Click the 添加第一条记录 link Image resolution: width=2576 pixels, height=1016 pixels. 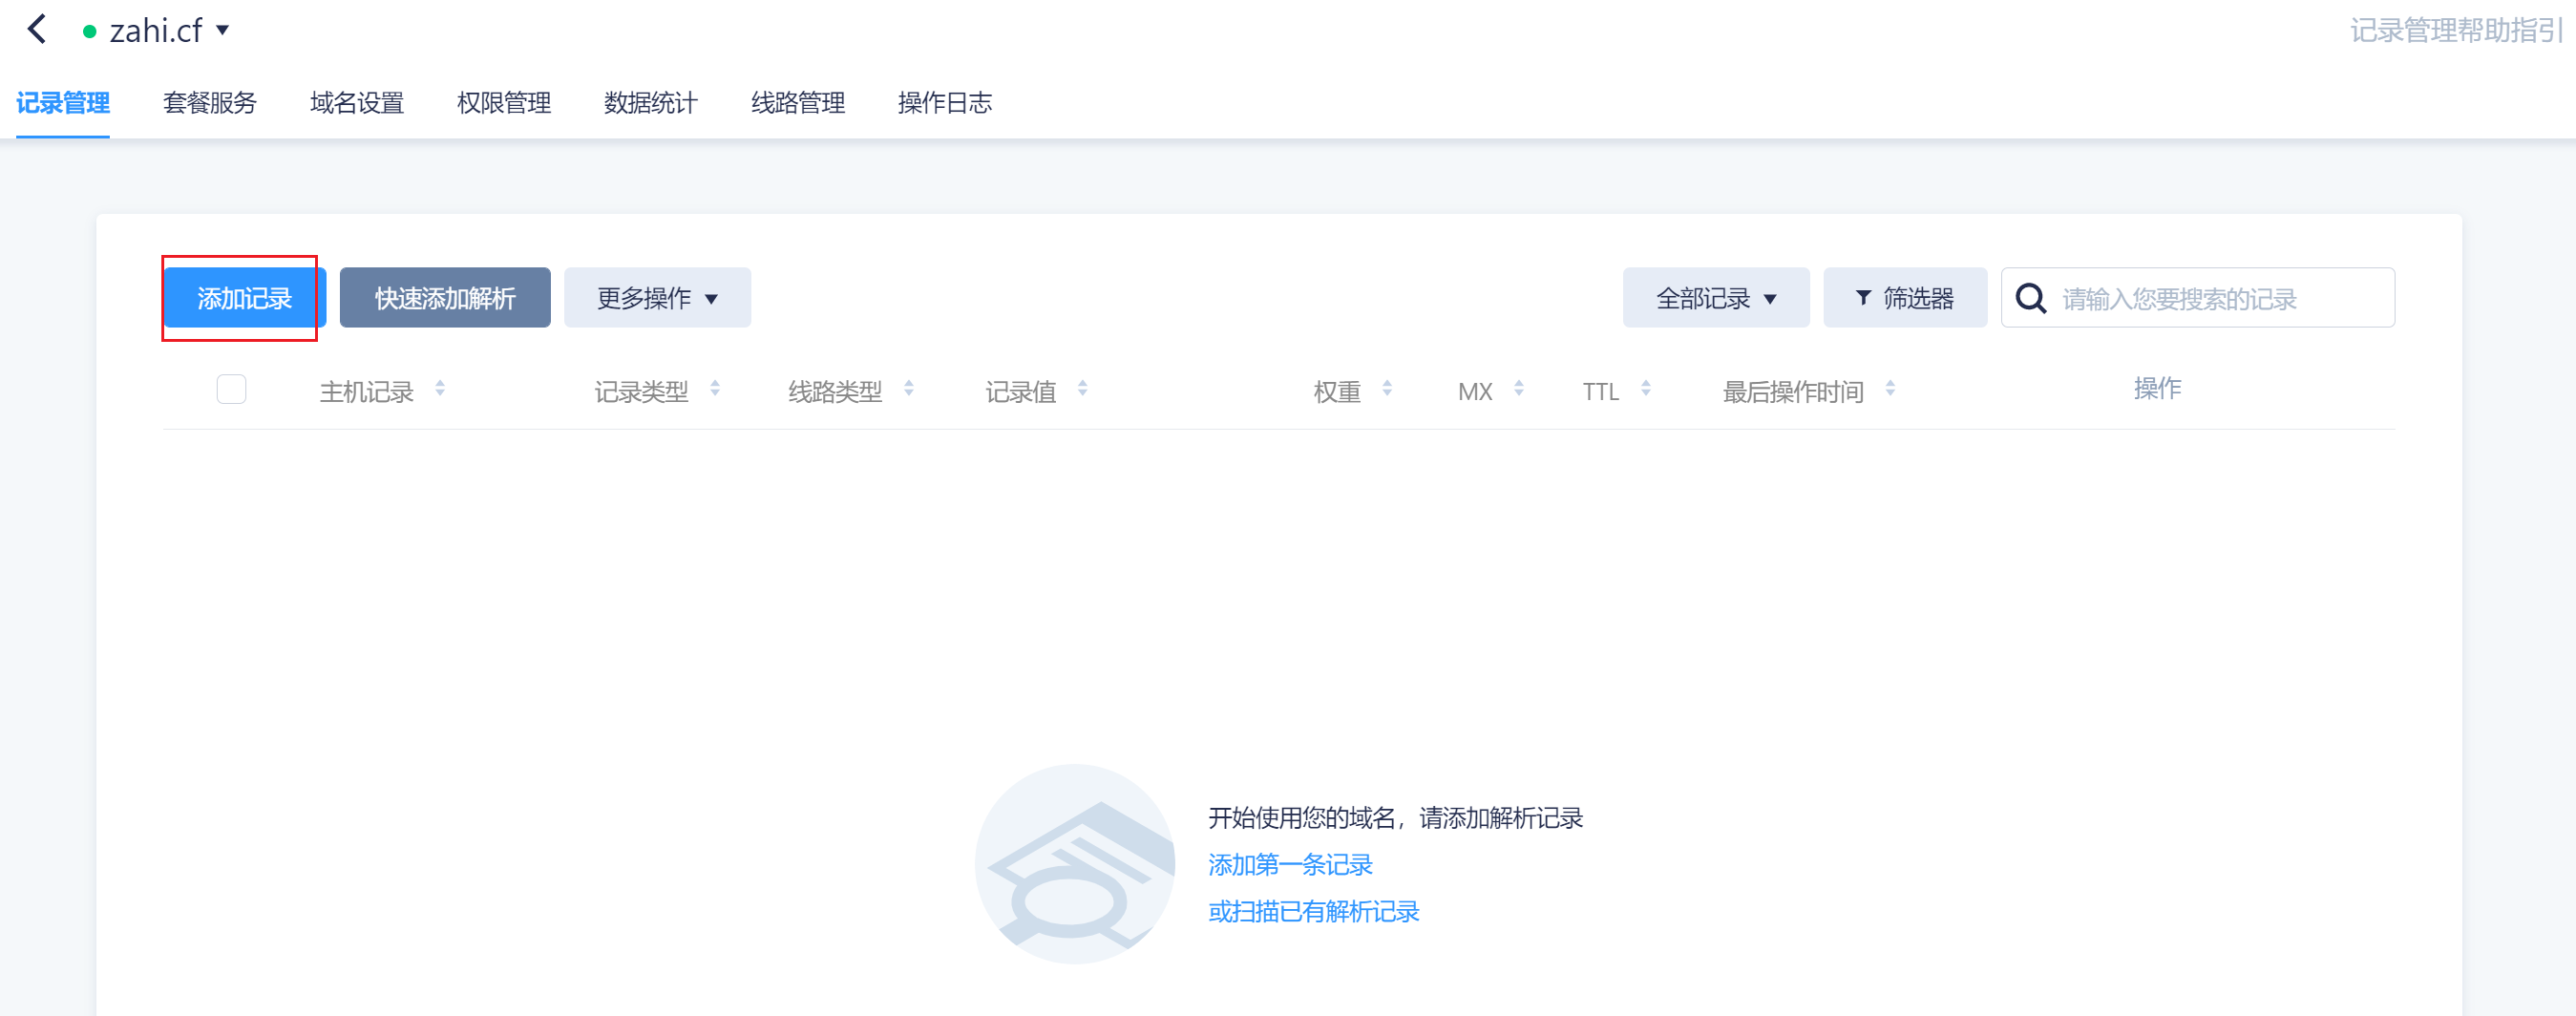pyautogui.click(x=1290, y=865)
